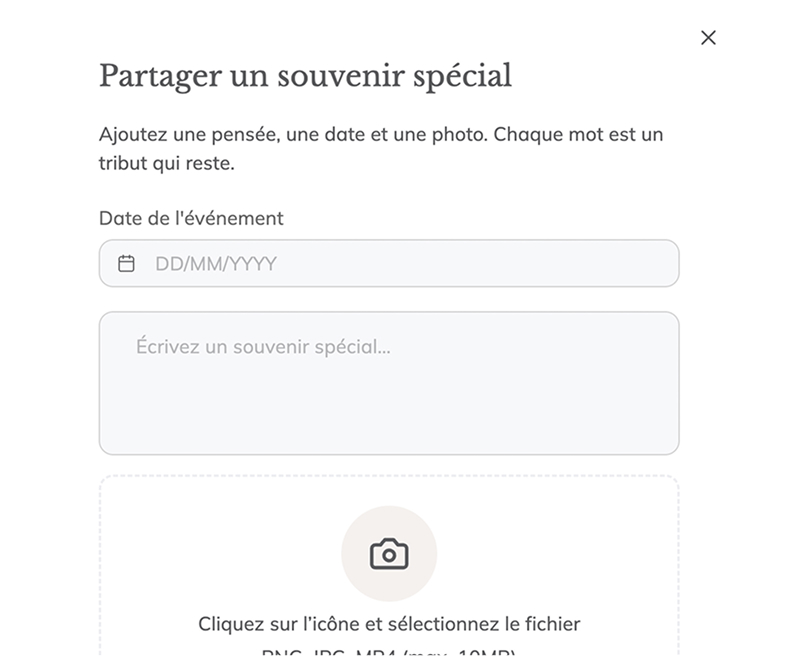804x656 pixels.
Task: Select a photo using the camera icon
Action: pyautogui.click(x=389, y=554)
